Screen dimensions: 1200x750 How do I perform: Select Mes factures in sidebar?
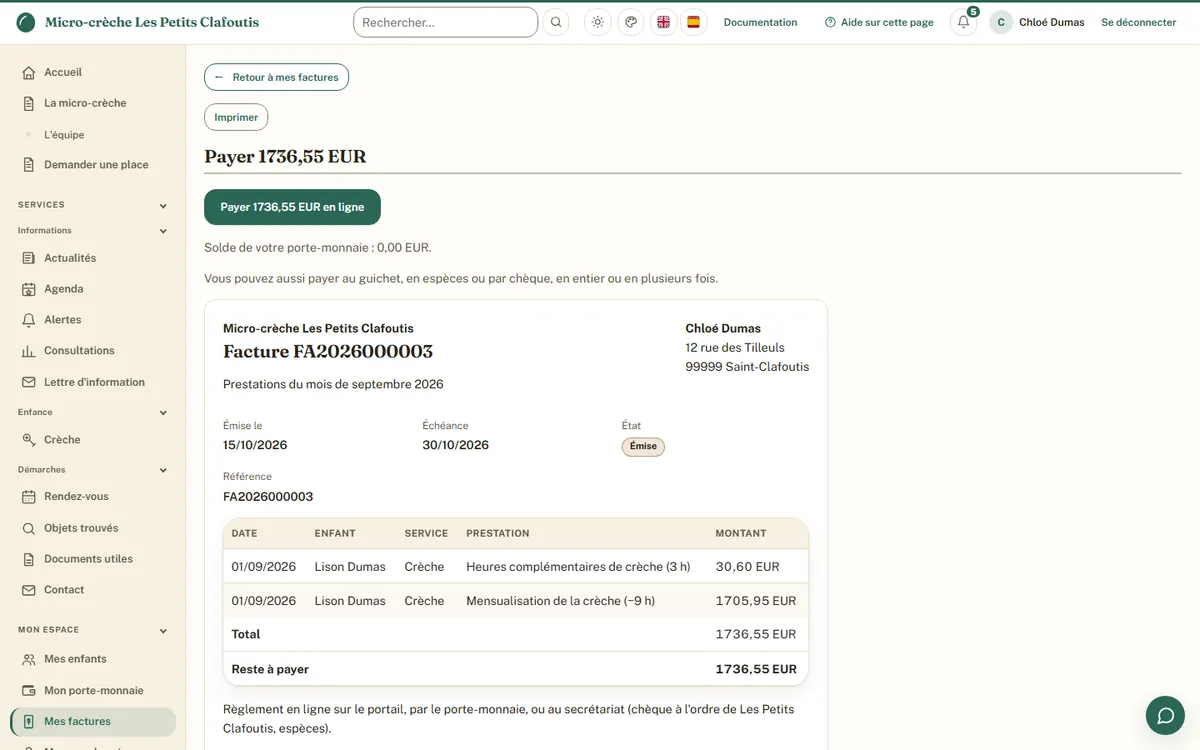click(x=93, y=722)
